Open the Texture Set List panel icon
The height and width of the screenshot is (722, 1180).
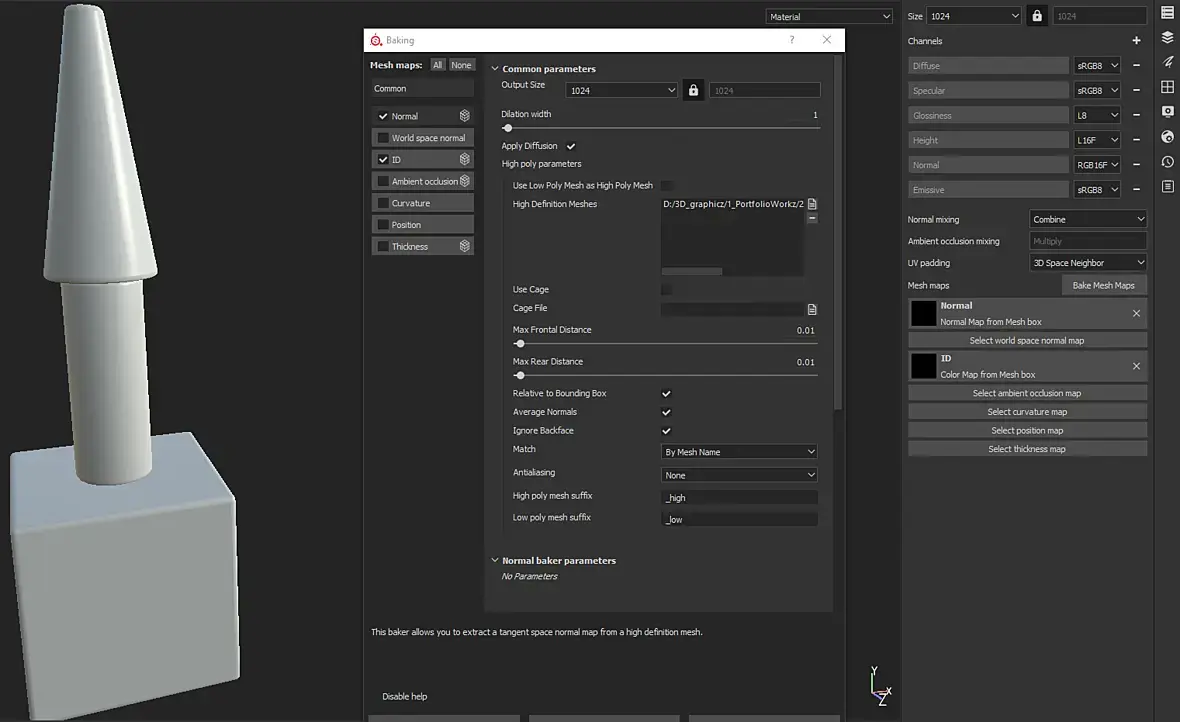[x=1167, y=13]
